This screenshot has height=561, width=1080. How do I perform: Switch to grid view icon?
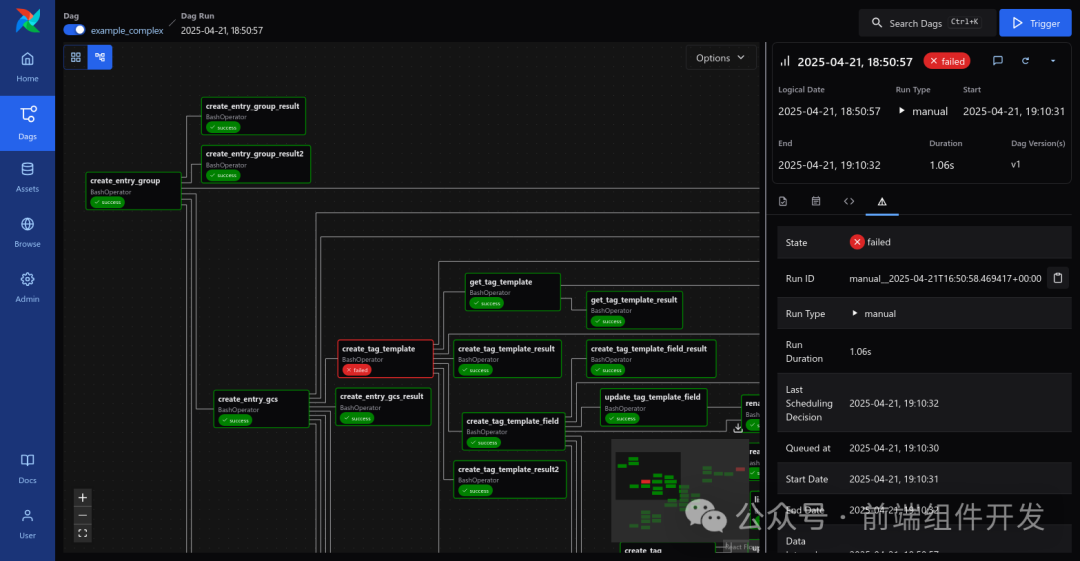76,57
